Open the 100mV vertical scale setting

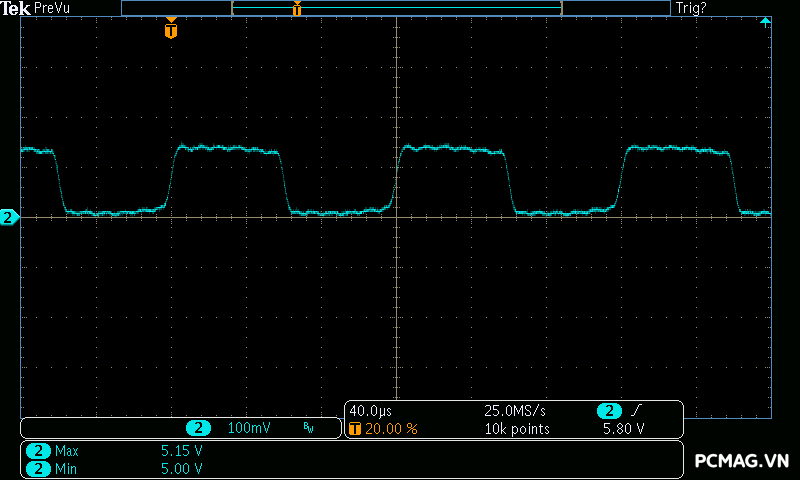pos(248,428)
